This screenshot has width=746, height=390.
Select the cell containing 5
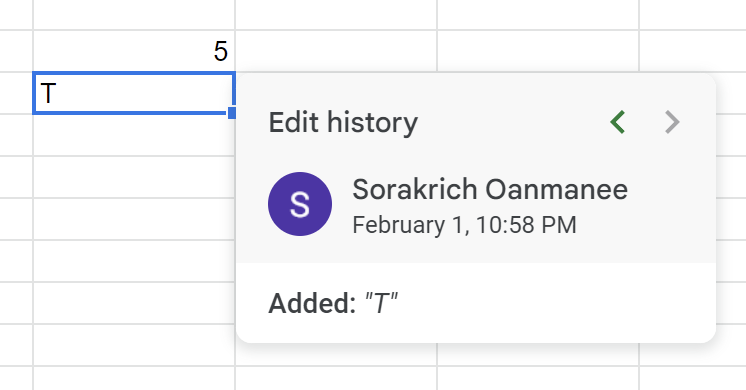(x=134, y=51)
